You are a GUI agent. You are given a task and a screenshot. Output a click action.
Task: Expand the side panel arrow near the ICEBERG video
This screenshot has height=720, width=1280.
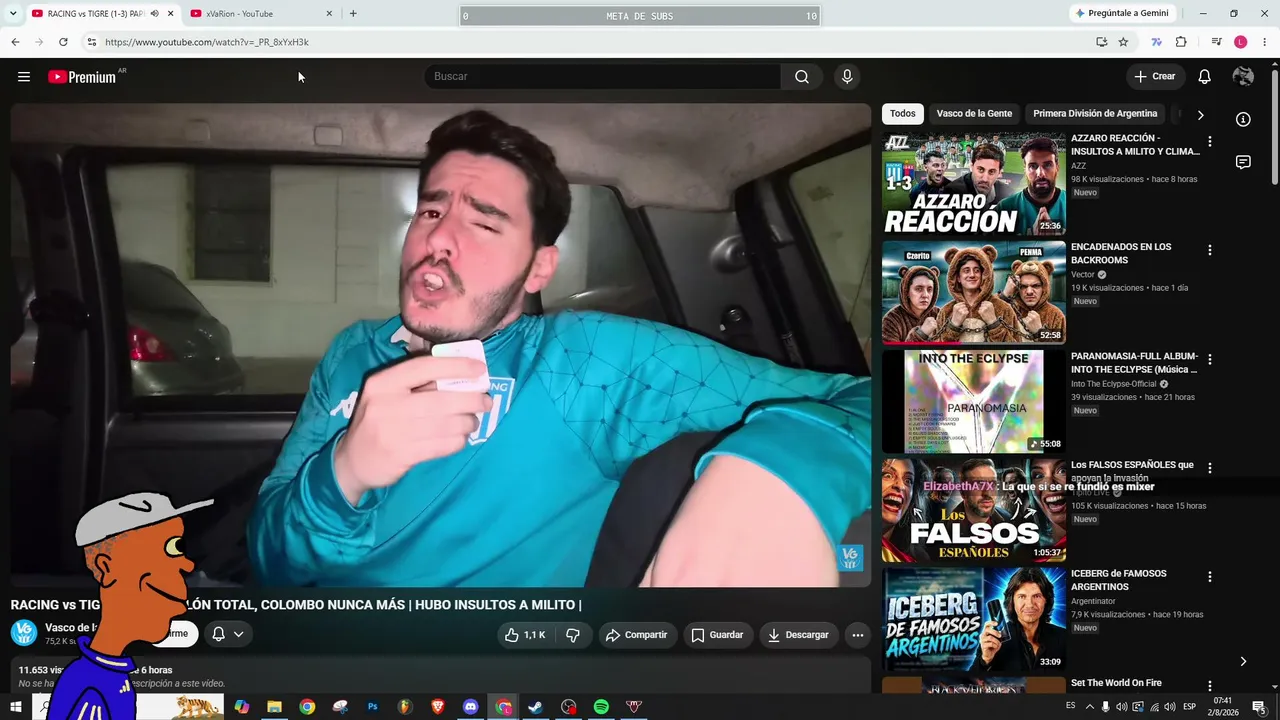click(1243, 661)
